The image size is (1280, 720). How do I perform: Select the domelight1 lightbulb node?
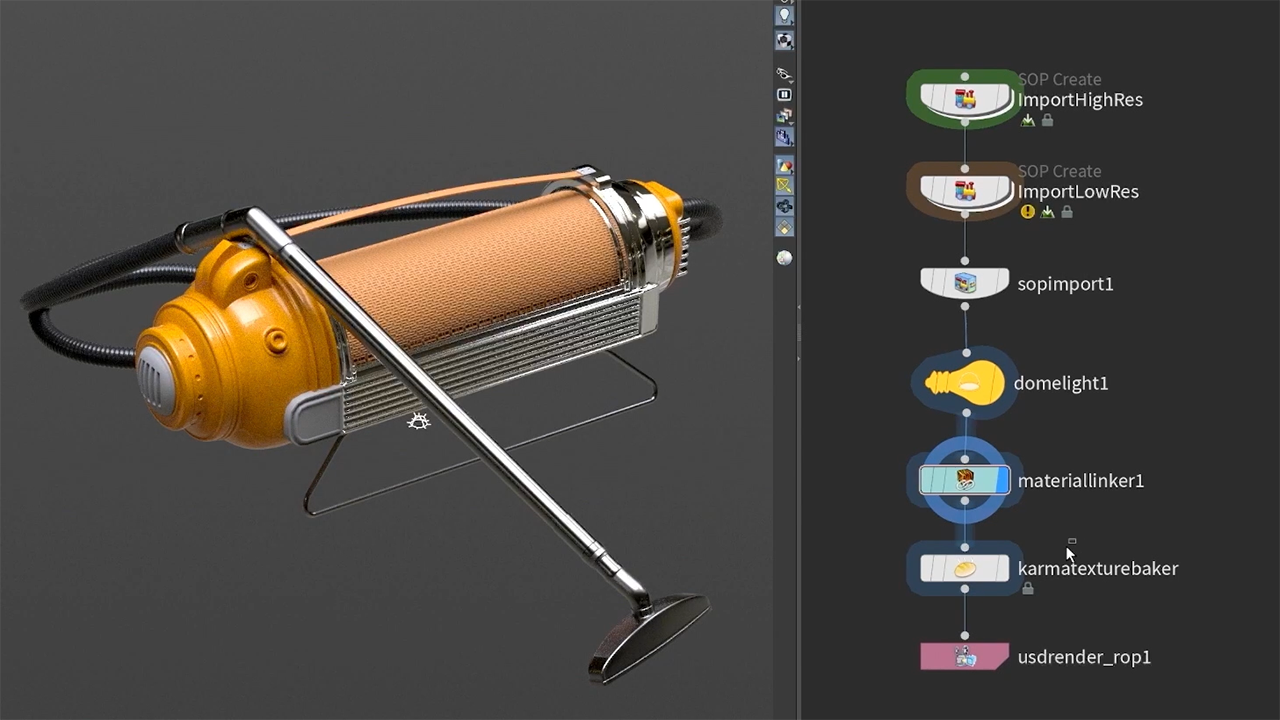964,383
